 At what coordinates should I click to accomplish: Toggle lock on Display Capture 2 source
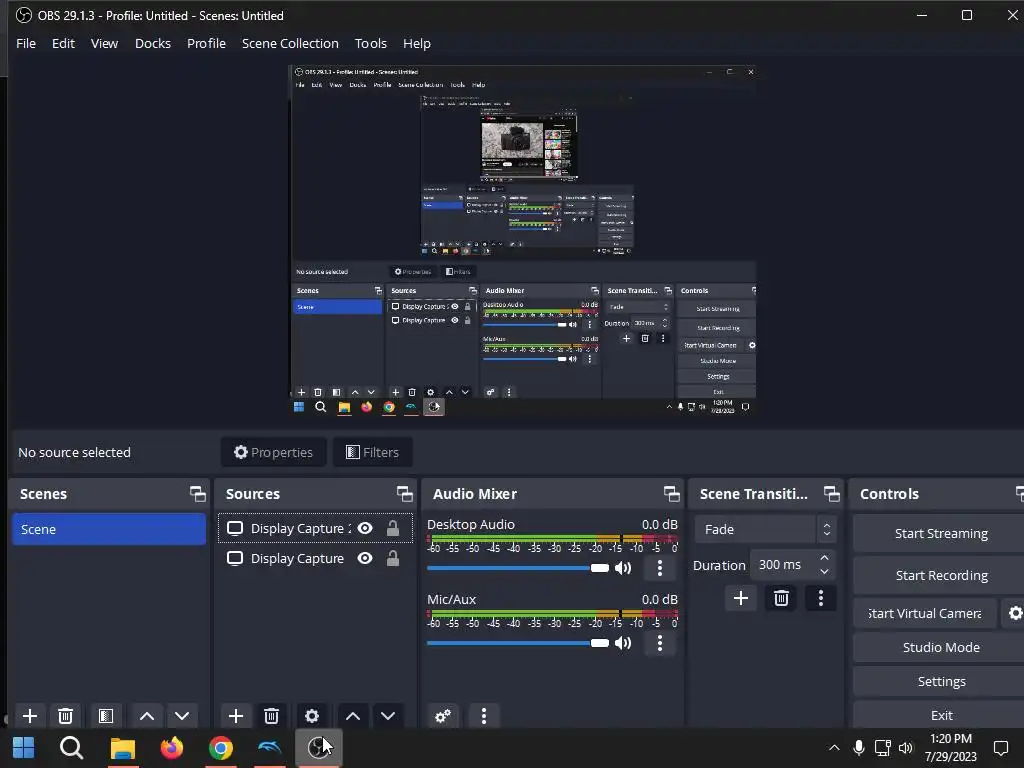point(392,528)
